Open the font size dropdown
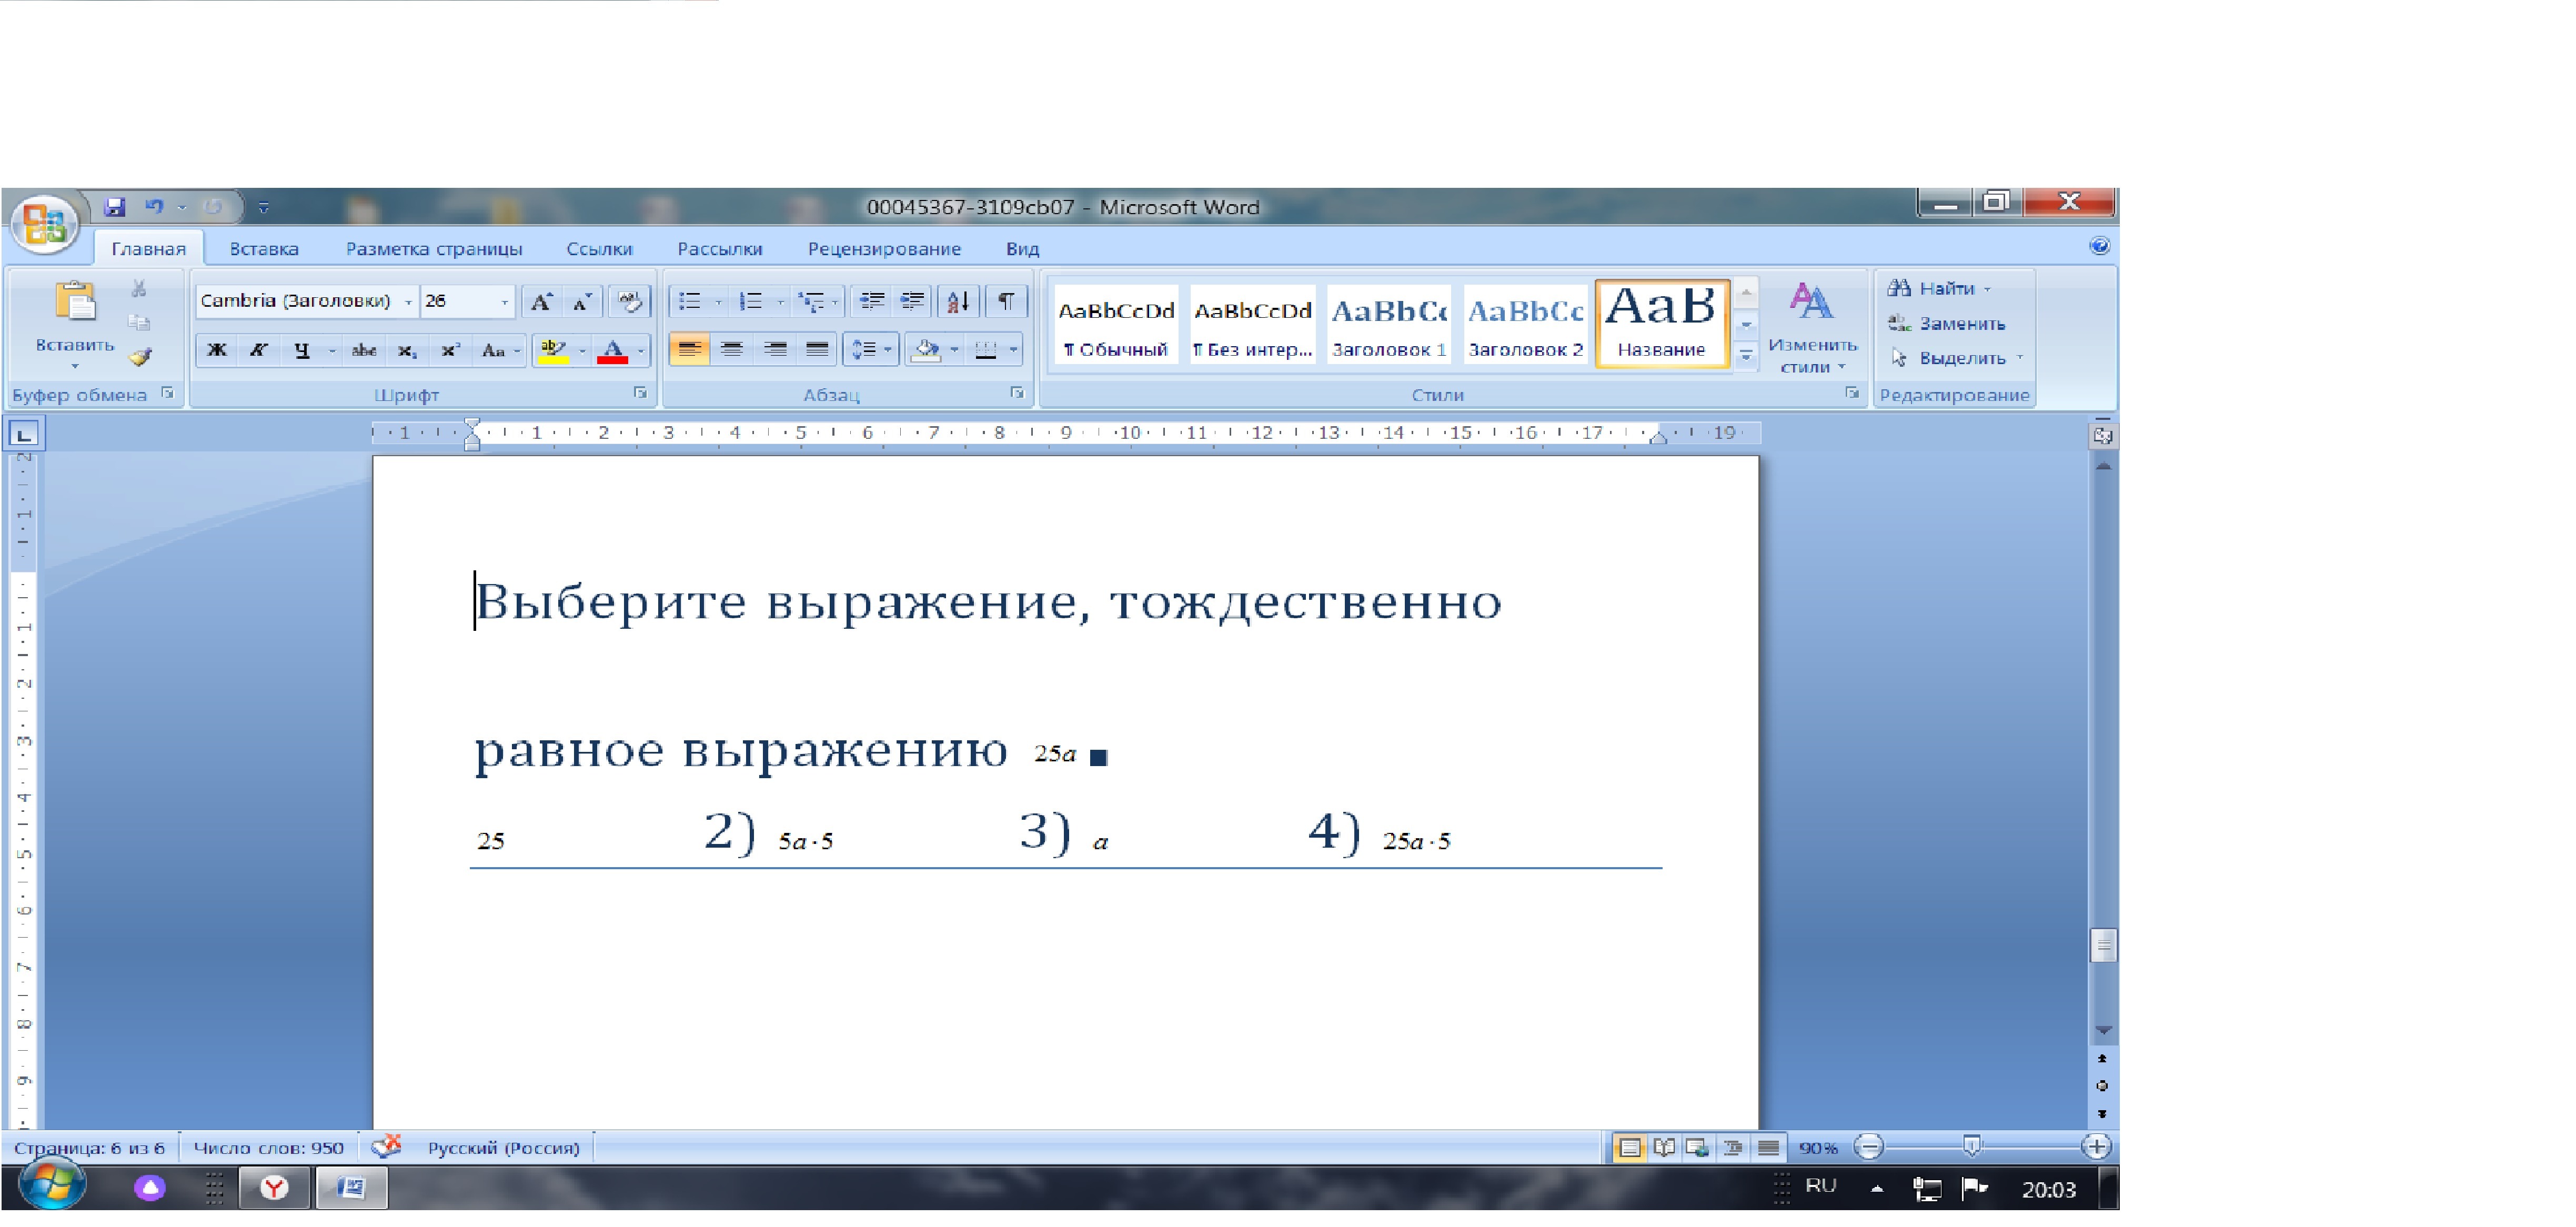This screenshot has height=1227, width=2576. pos(504,302)
